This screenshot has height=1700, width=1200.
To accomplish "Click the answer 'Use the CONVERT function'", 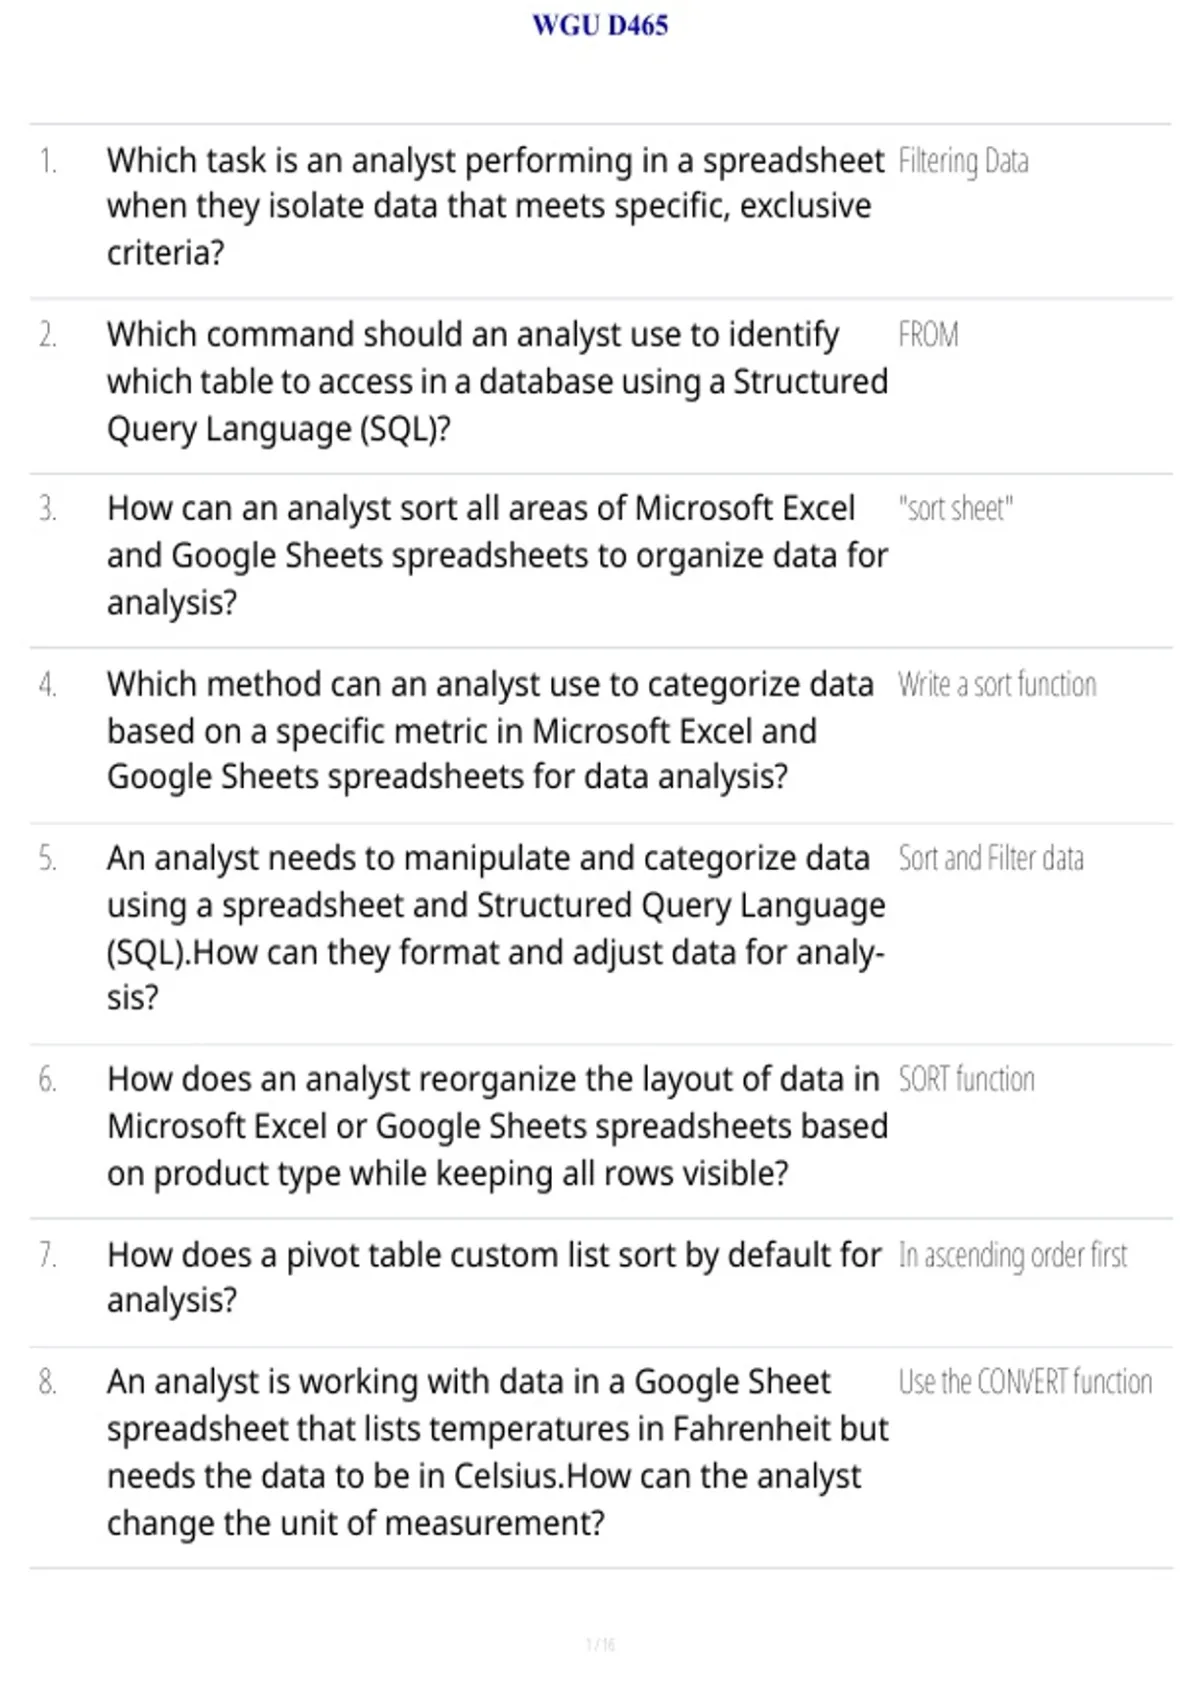I will 1025,1382.
